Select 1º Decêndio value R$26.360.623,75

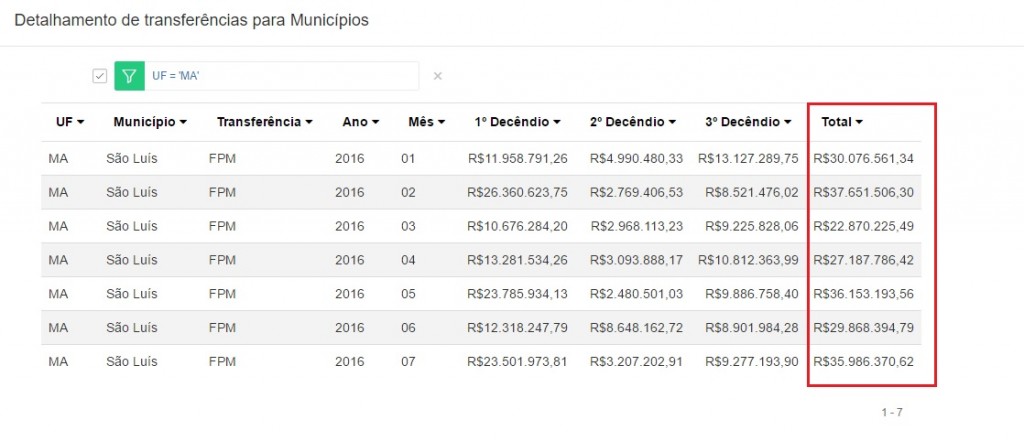point(517,192)
